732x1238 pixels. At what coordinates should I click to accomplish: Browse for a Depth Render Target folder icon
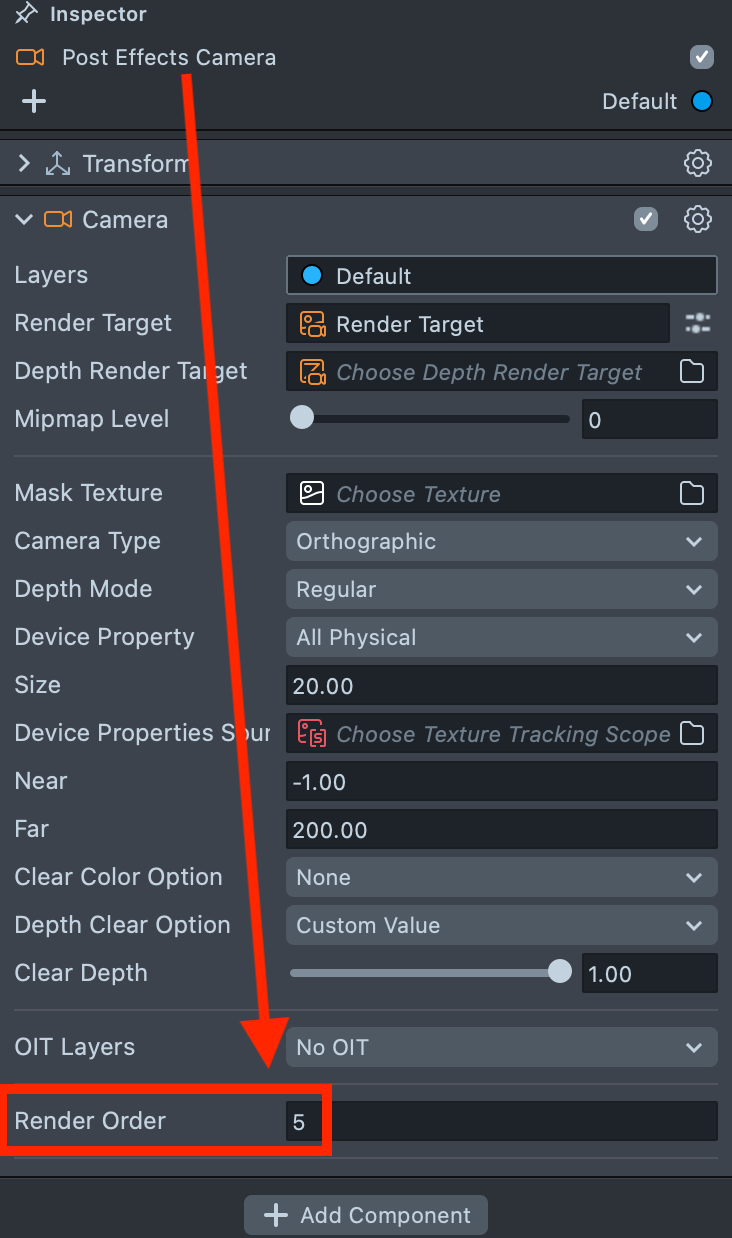click(692, 372)
